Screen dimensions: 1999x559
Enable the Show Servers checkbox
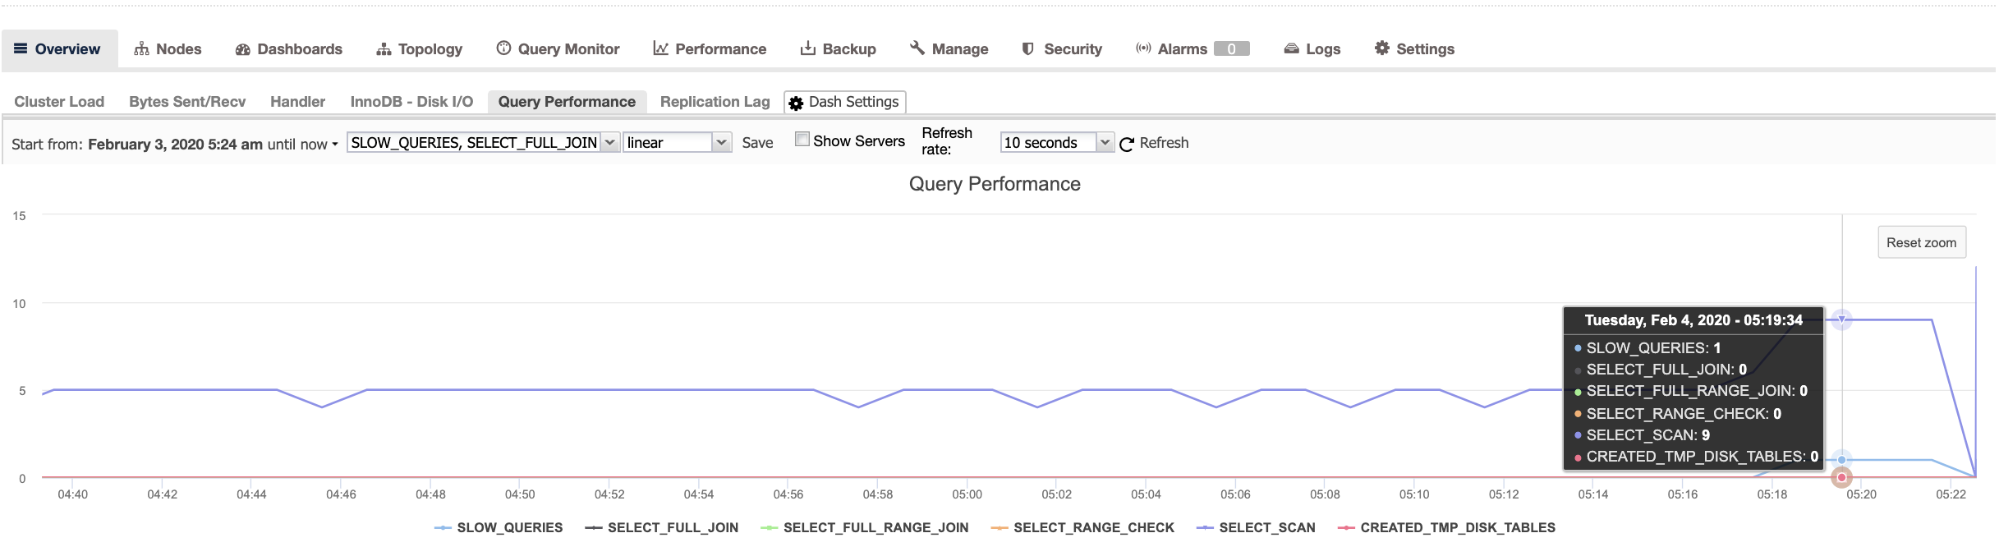click(802, 140)
